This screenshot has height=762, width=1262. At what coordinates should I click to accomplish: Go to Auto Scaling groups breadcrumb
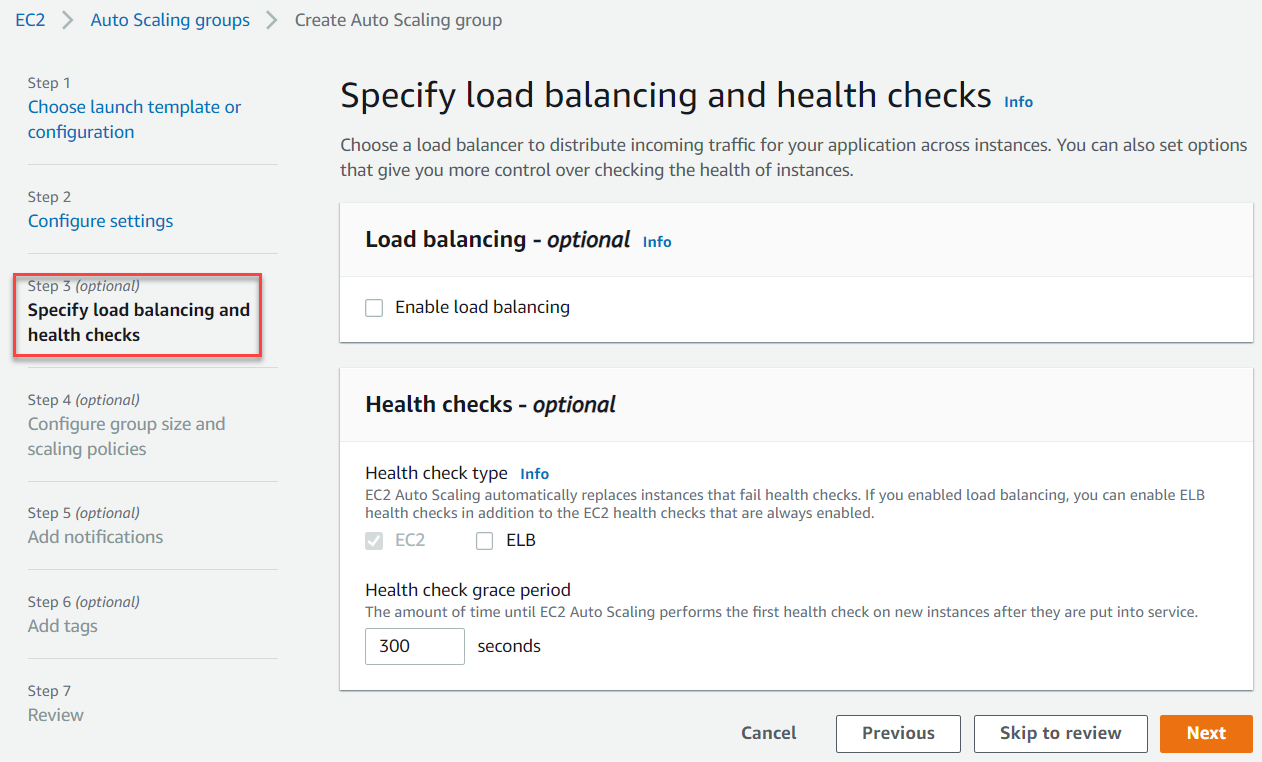point(170,20)
